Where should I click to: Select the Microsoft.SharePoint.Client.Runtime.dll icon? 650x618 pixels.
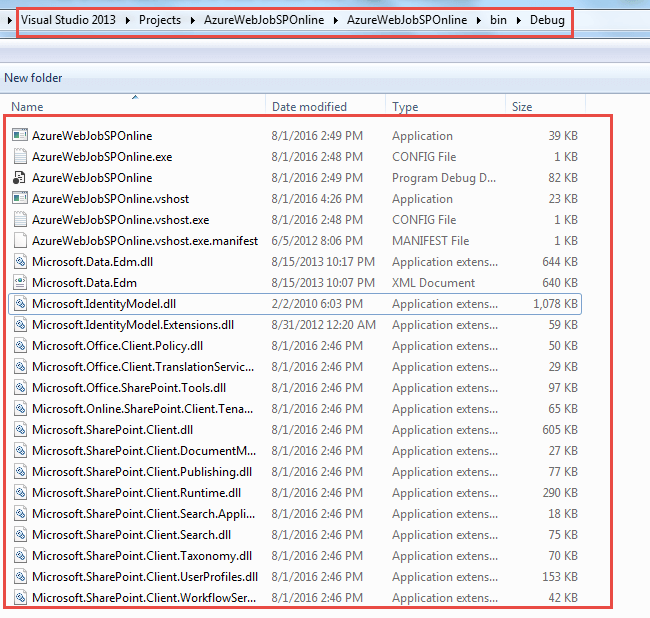pyautogui.click(x=20, y=492)
